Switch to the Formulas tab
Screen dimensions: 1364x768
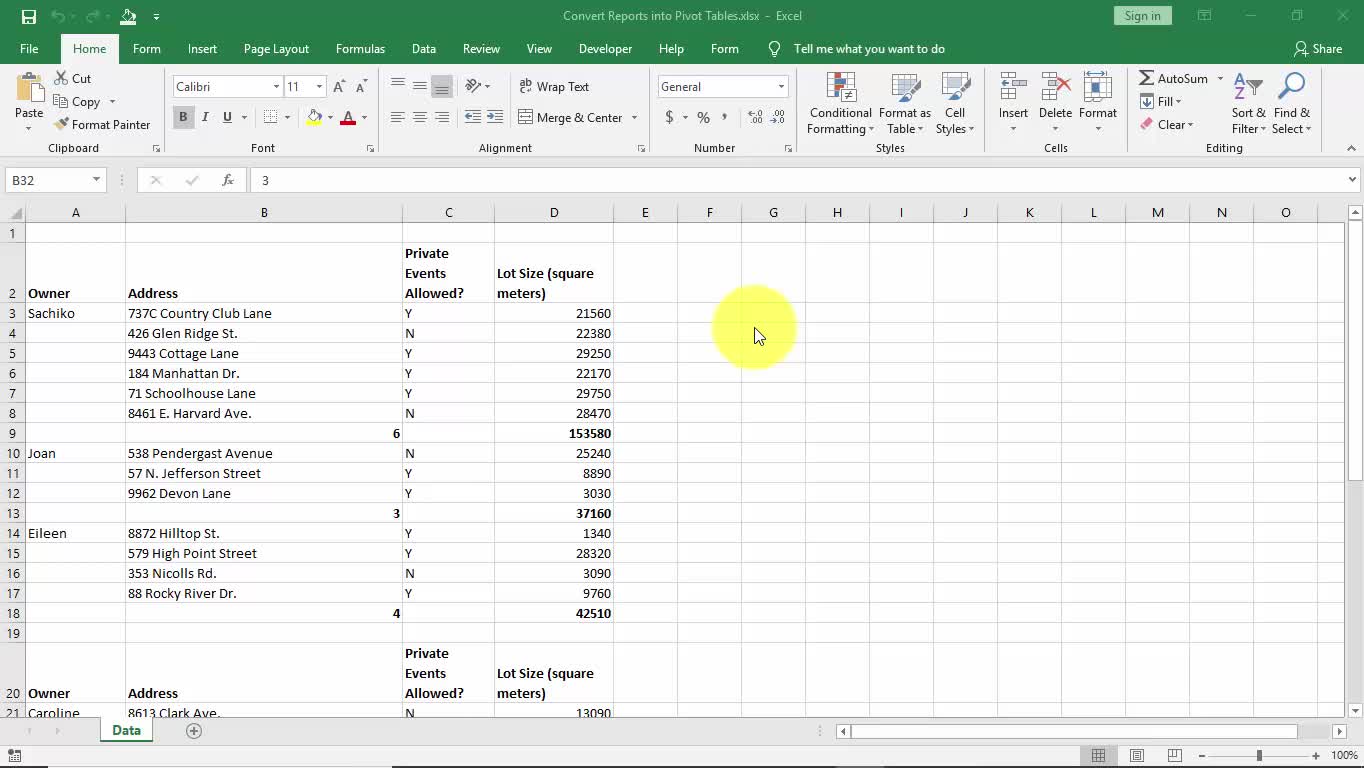[x=360, y=49]
